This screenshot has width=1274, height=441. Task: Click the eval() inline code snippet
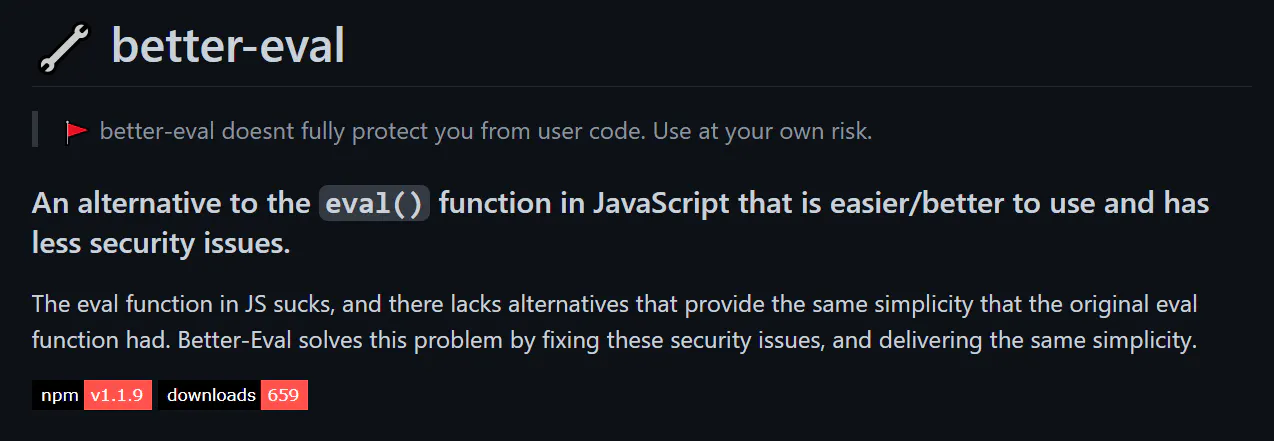point(374,204)
